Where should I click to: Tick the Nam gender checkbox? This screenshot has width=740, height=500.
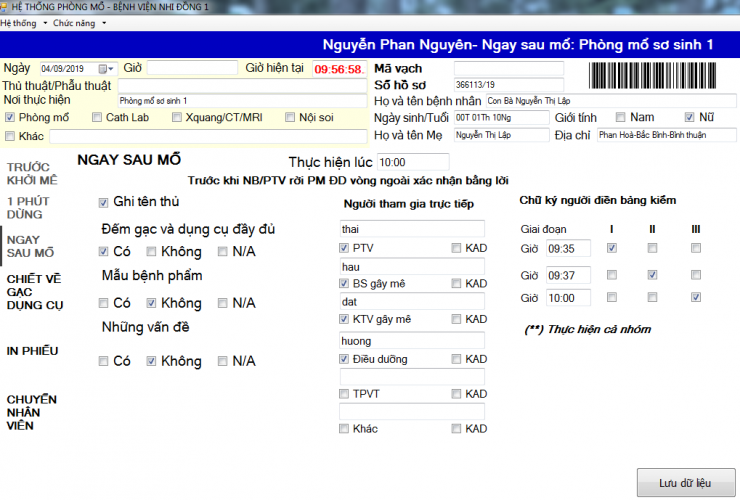620,118
